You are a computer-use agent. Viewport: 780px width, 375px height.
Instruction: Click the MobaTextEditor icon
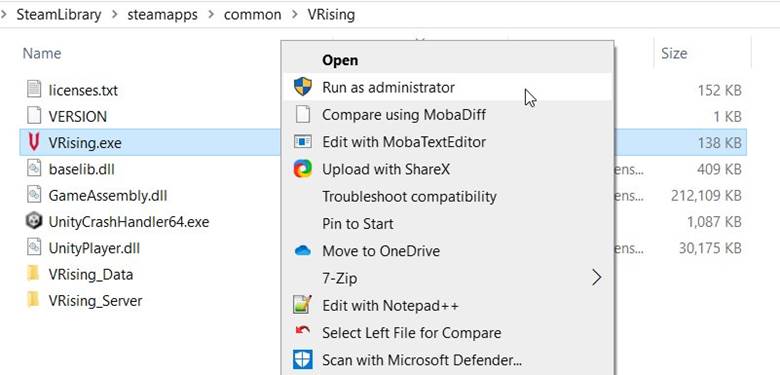click(x=302, y=142)
